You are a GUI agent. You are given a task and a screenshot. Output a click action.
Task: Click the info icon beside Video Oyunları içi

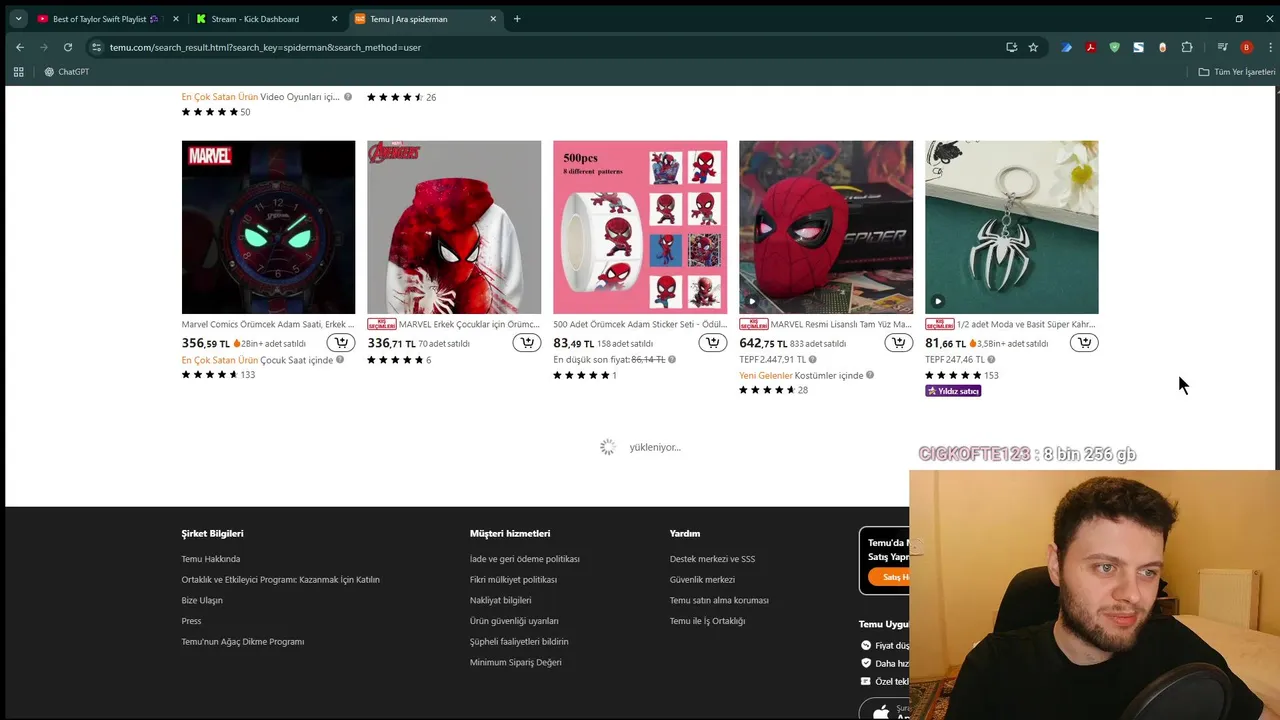click(348, 97)
